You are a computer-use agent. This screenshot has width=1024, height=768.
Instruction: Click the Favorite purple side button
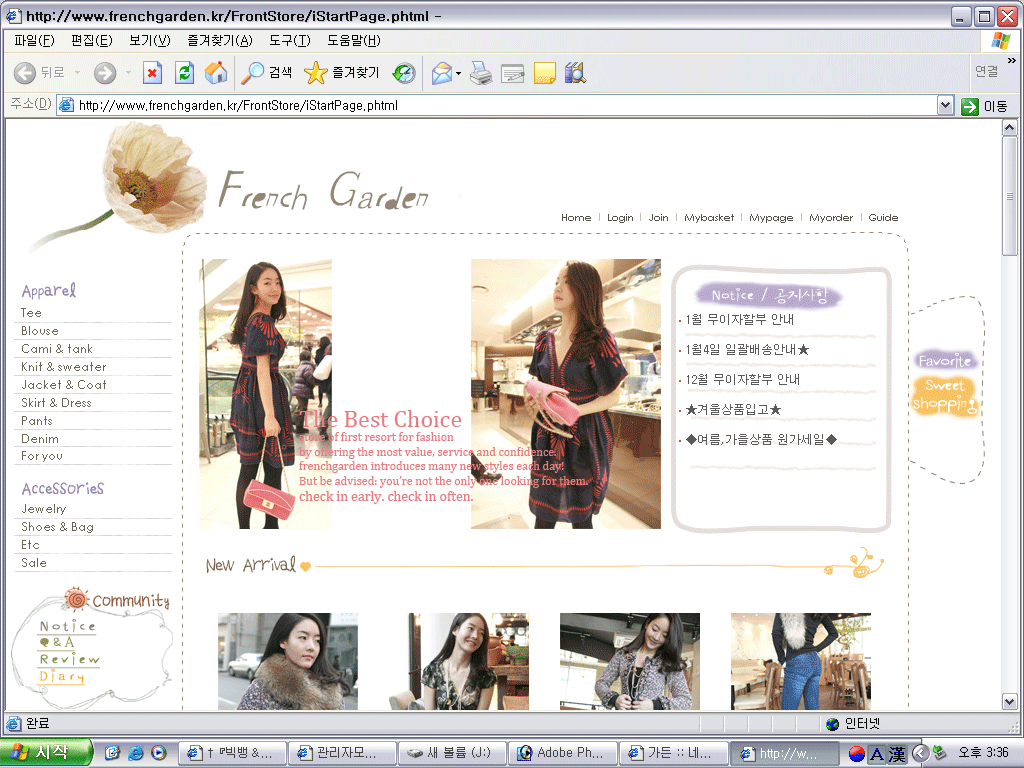945,360
